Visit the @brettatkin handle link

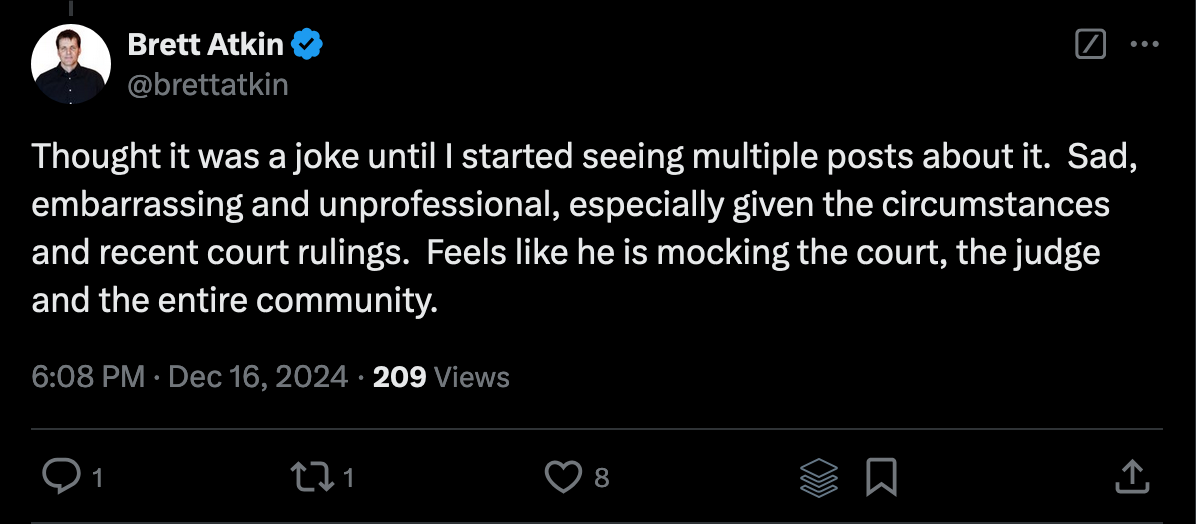click(x=207, y=85)
